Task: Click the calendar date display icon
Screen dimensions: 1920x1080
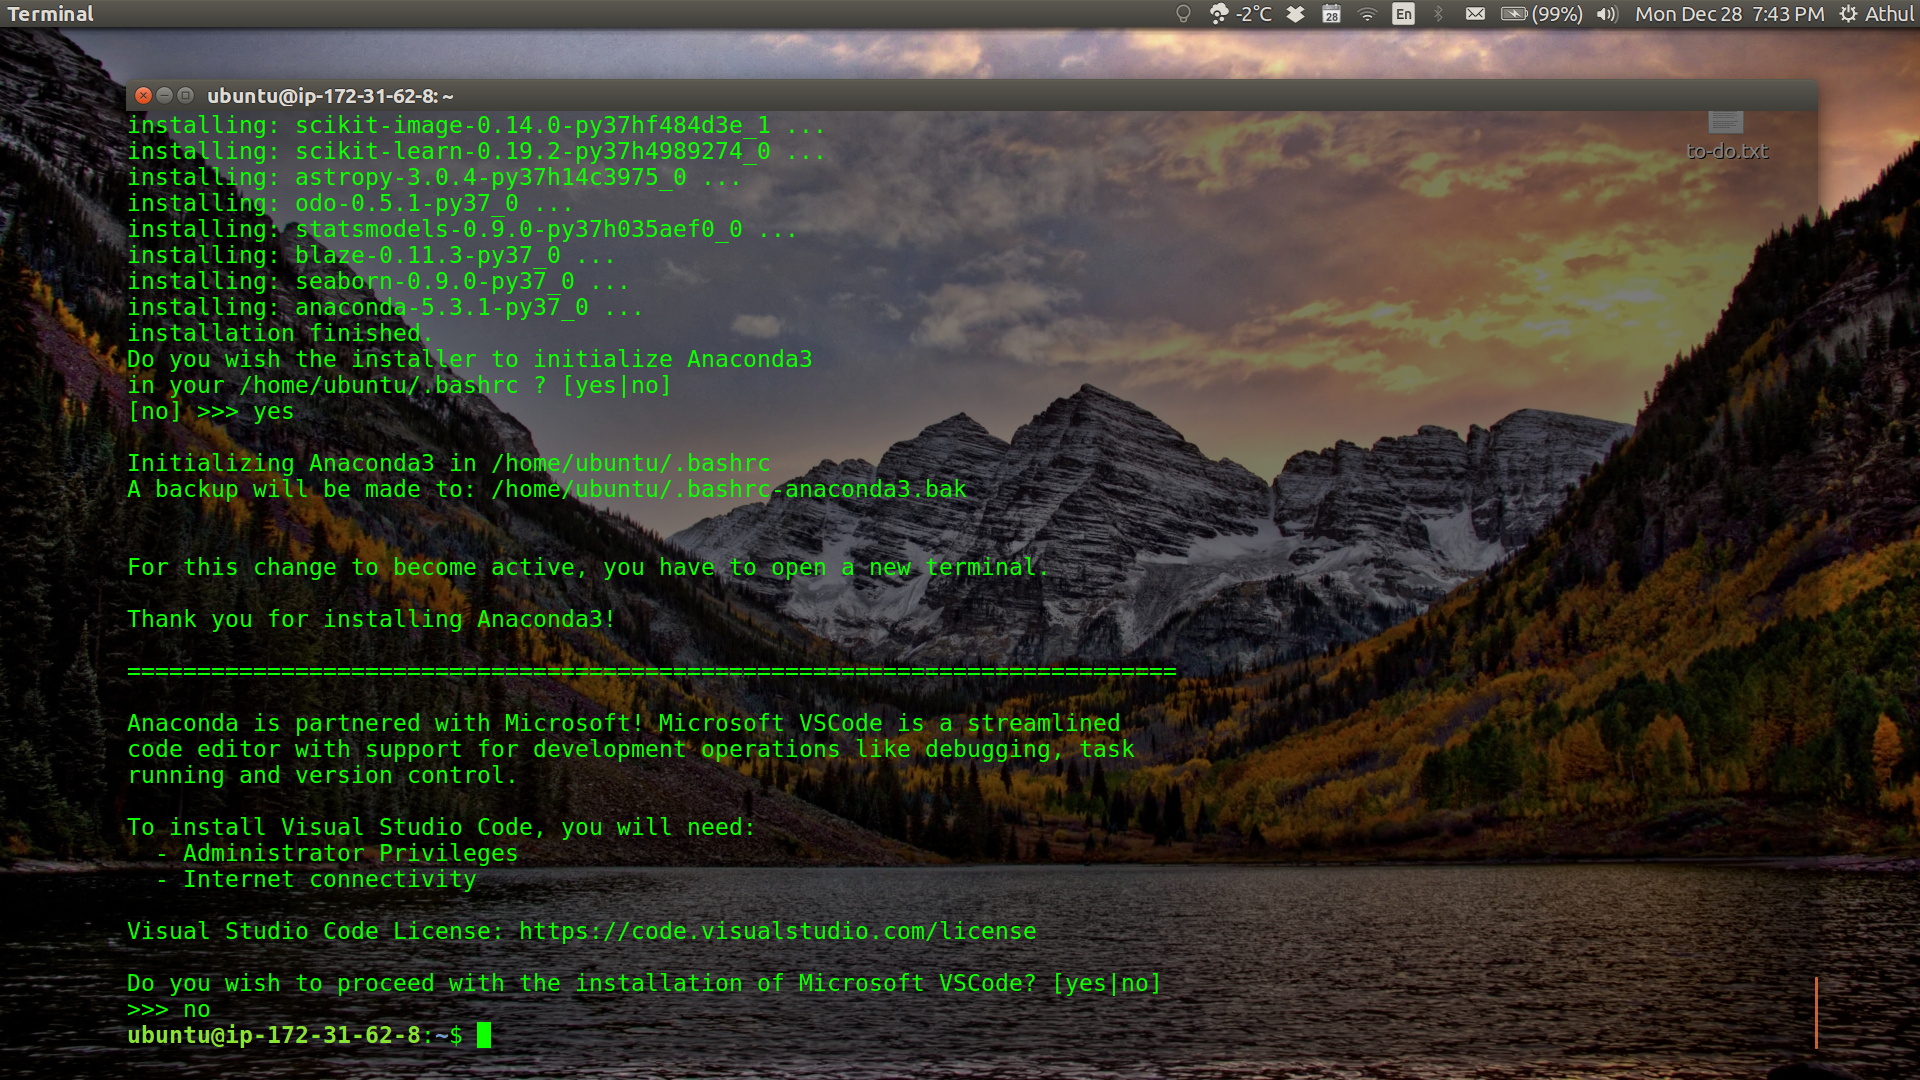Action: click(1333, 15)
